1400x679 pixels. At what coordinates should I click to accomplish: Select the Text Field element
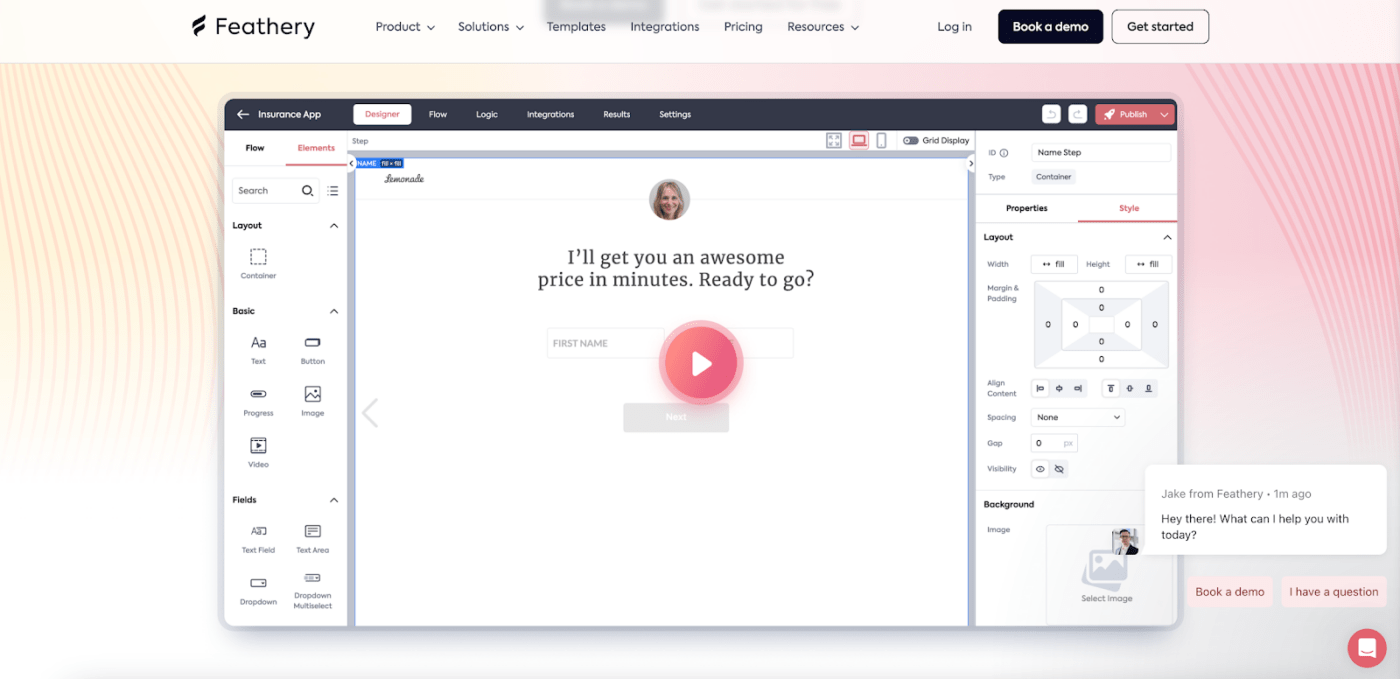point(258,538)
